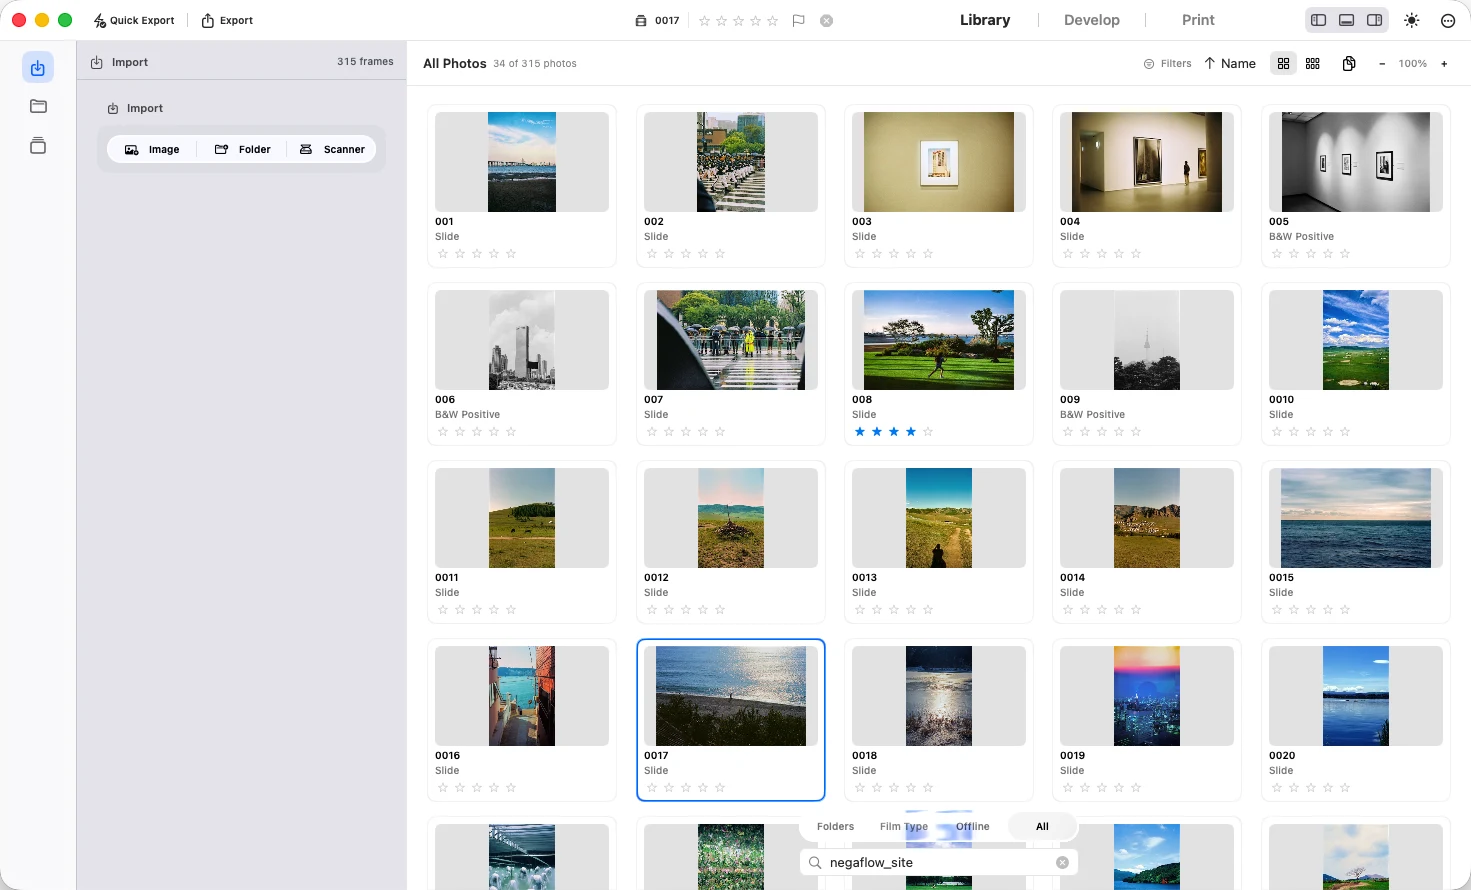Open the Filters control

[x=1168, y=63]
